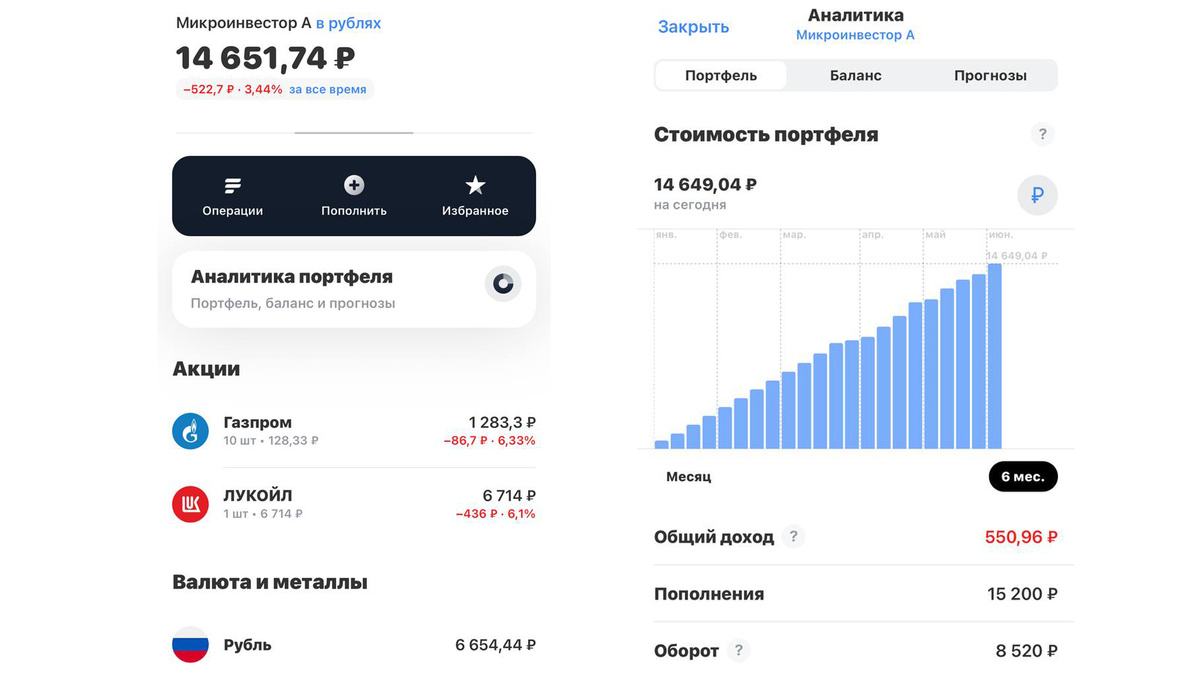The image size is (1200, 675).
Task: Open Аналитика портфеля via its circular chart icon
Action: (502, 284)
